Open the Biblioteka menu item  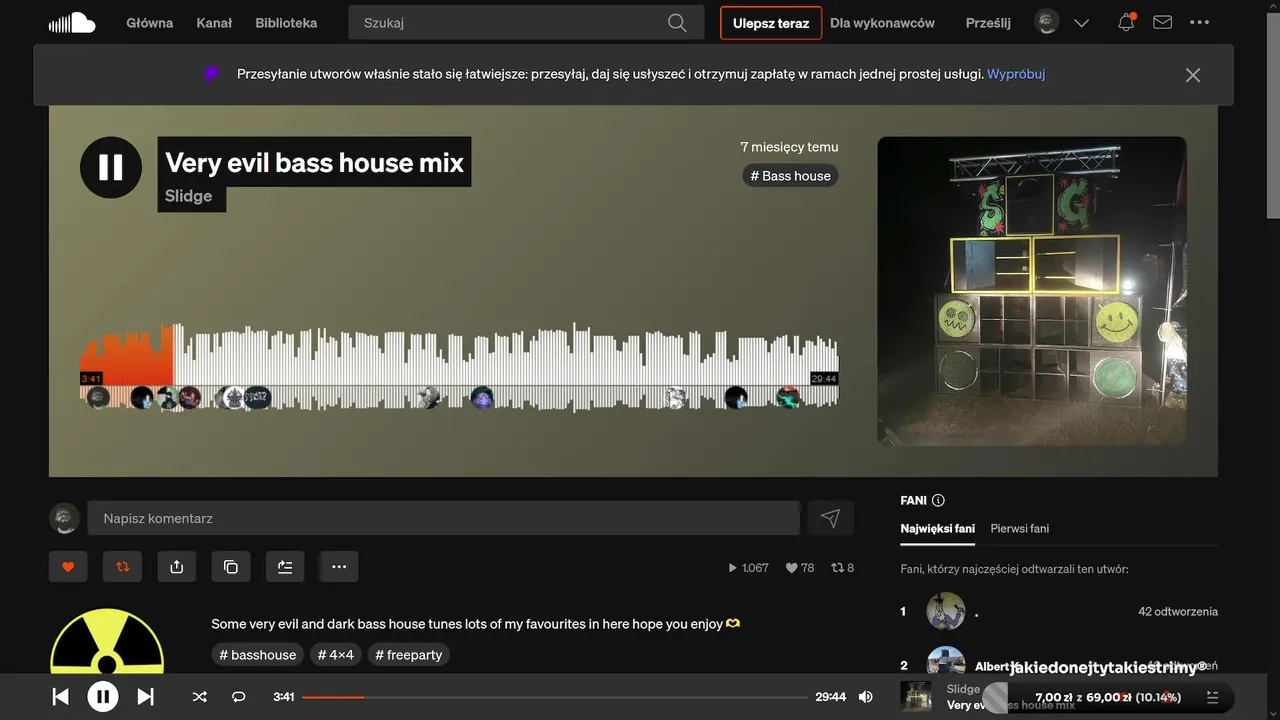(286, 23)
